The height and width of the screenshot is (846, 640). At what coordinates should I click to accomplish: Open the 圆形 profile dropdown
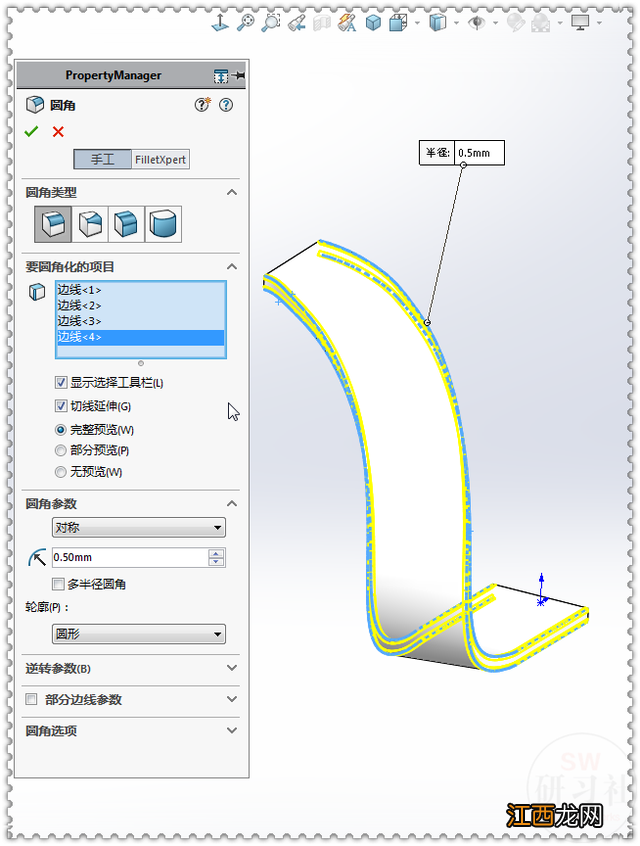coord(139,634)
